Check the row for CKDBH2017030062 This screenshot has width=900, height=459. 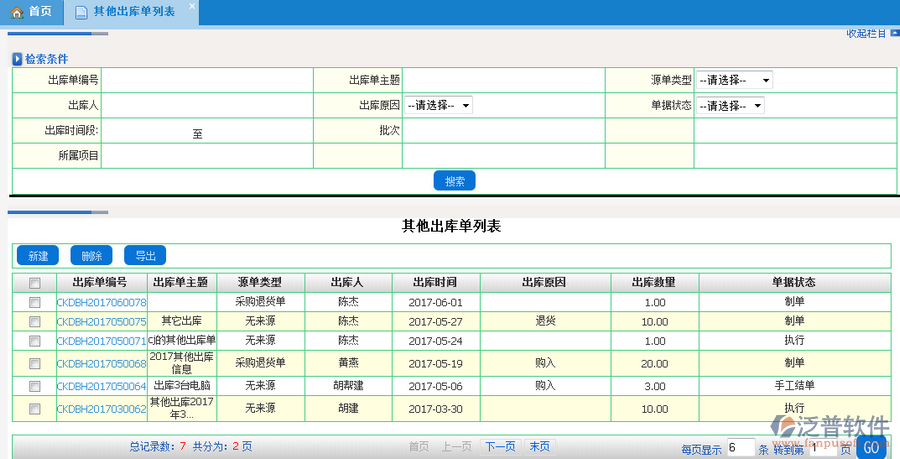tap(35, 408)
